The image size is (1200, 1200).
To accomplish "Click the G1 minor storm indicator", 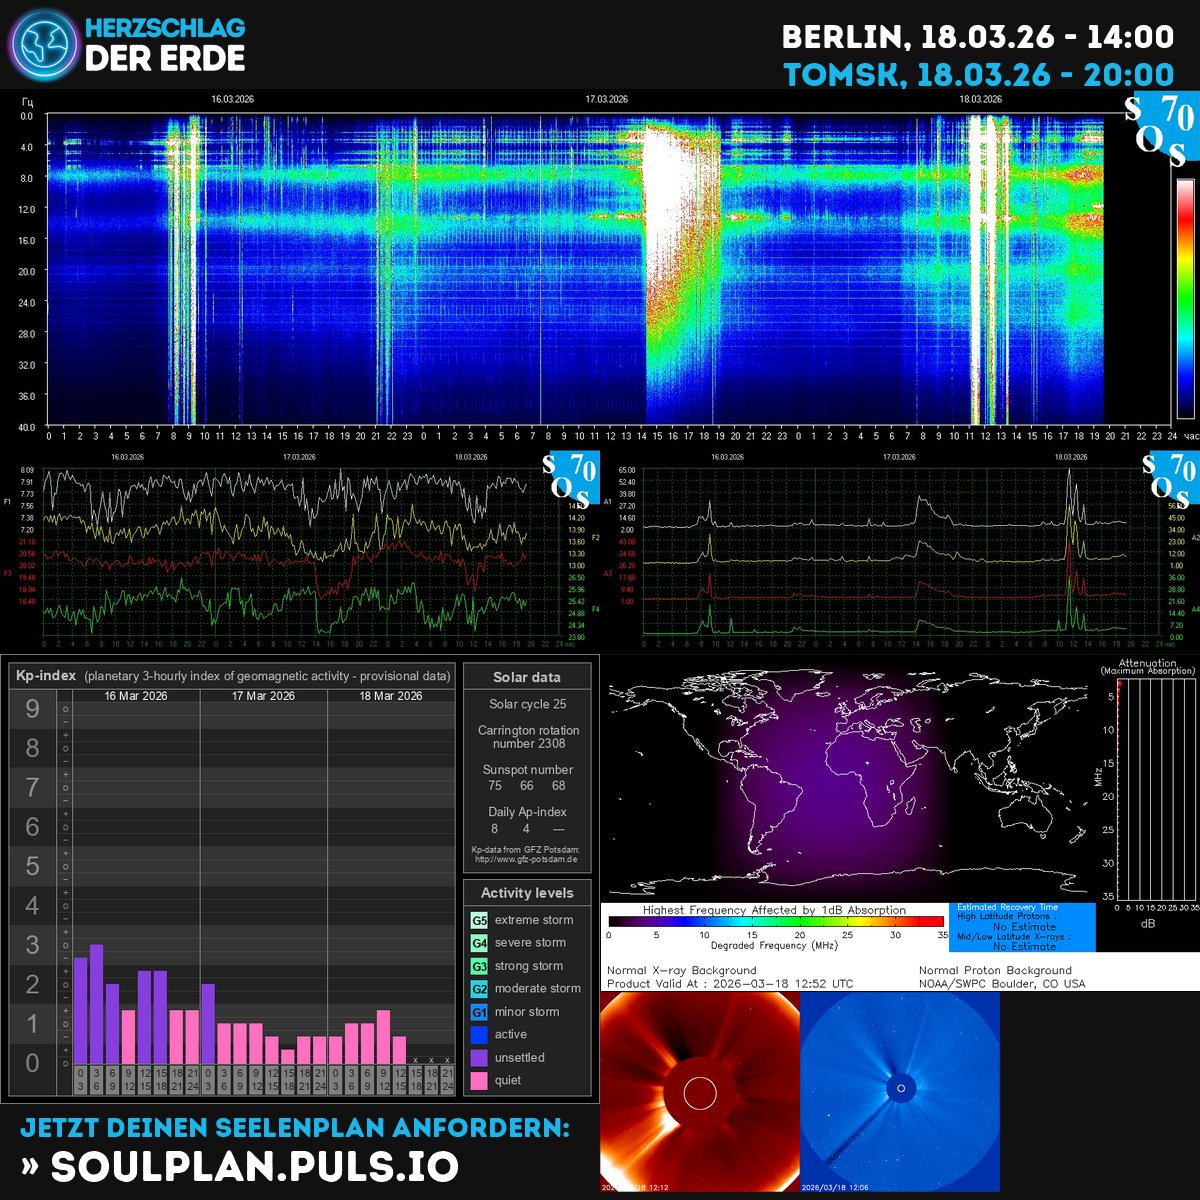I will [x=477, y=1011].
